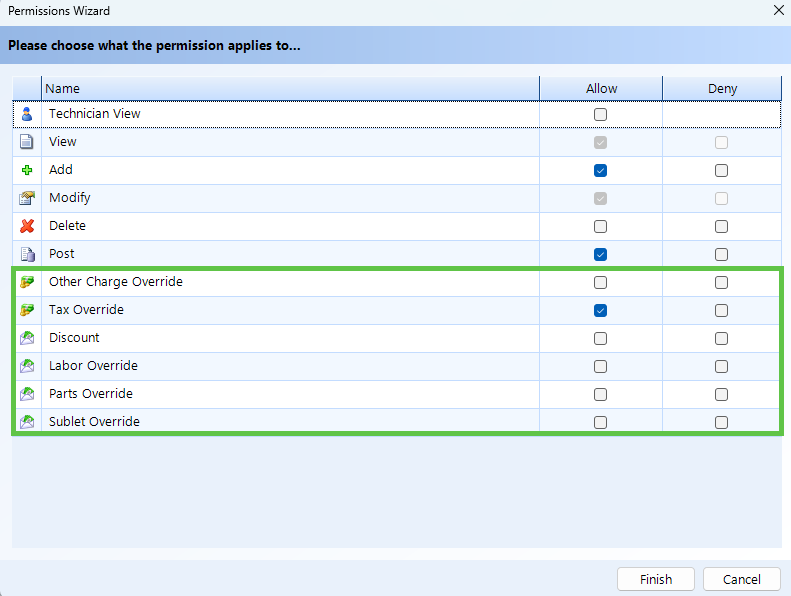Viewport: 791px width, 596px height.
Task: Close the Permissions Wizard window
Action: pyautogui.click(x=778, y=11)
